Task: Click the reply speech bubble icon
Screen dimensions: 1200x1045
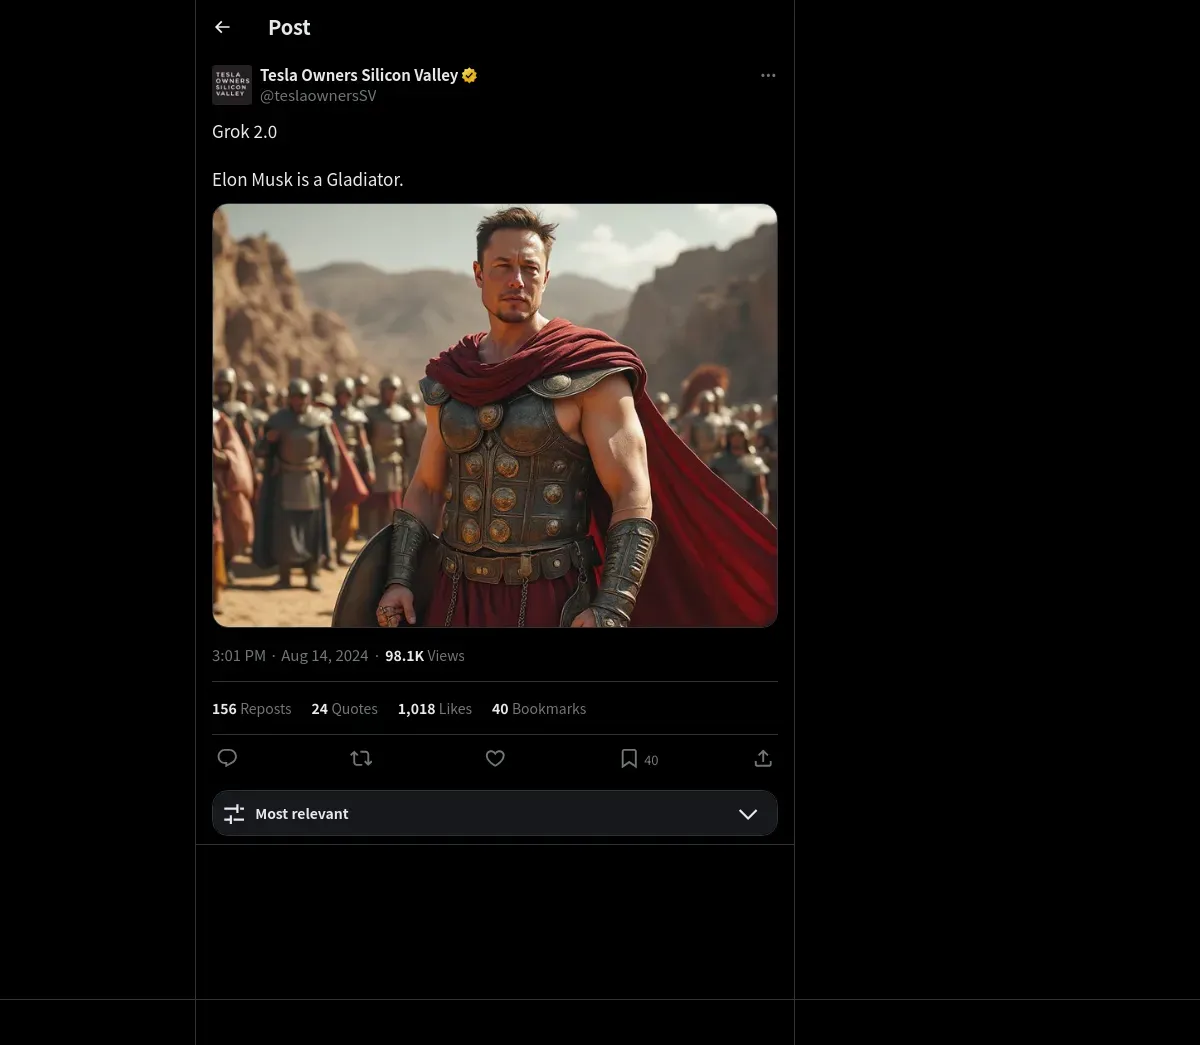Action: tap(227, 759)
